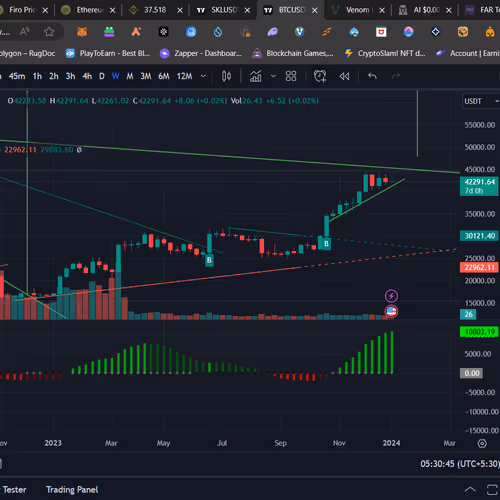Image resolution: width=500 pixels, height=500 pixels.
Task: Open the Polygon RugDoc bookmark
Action: [27, 53]
